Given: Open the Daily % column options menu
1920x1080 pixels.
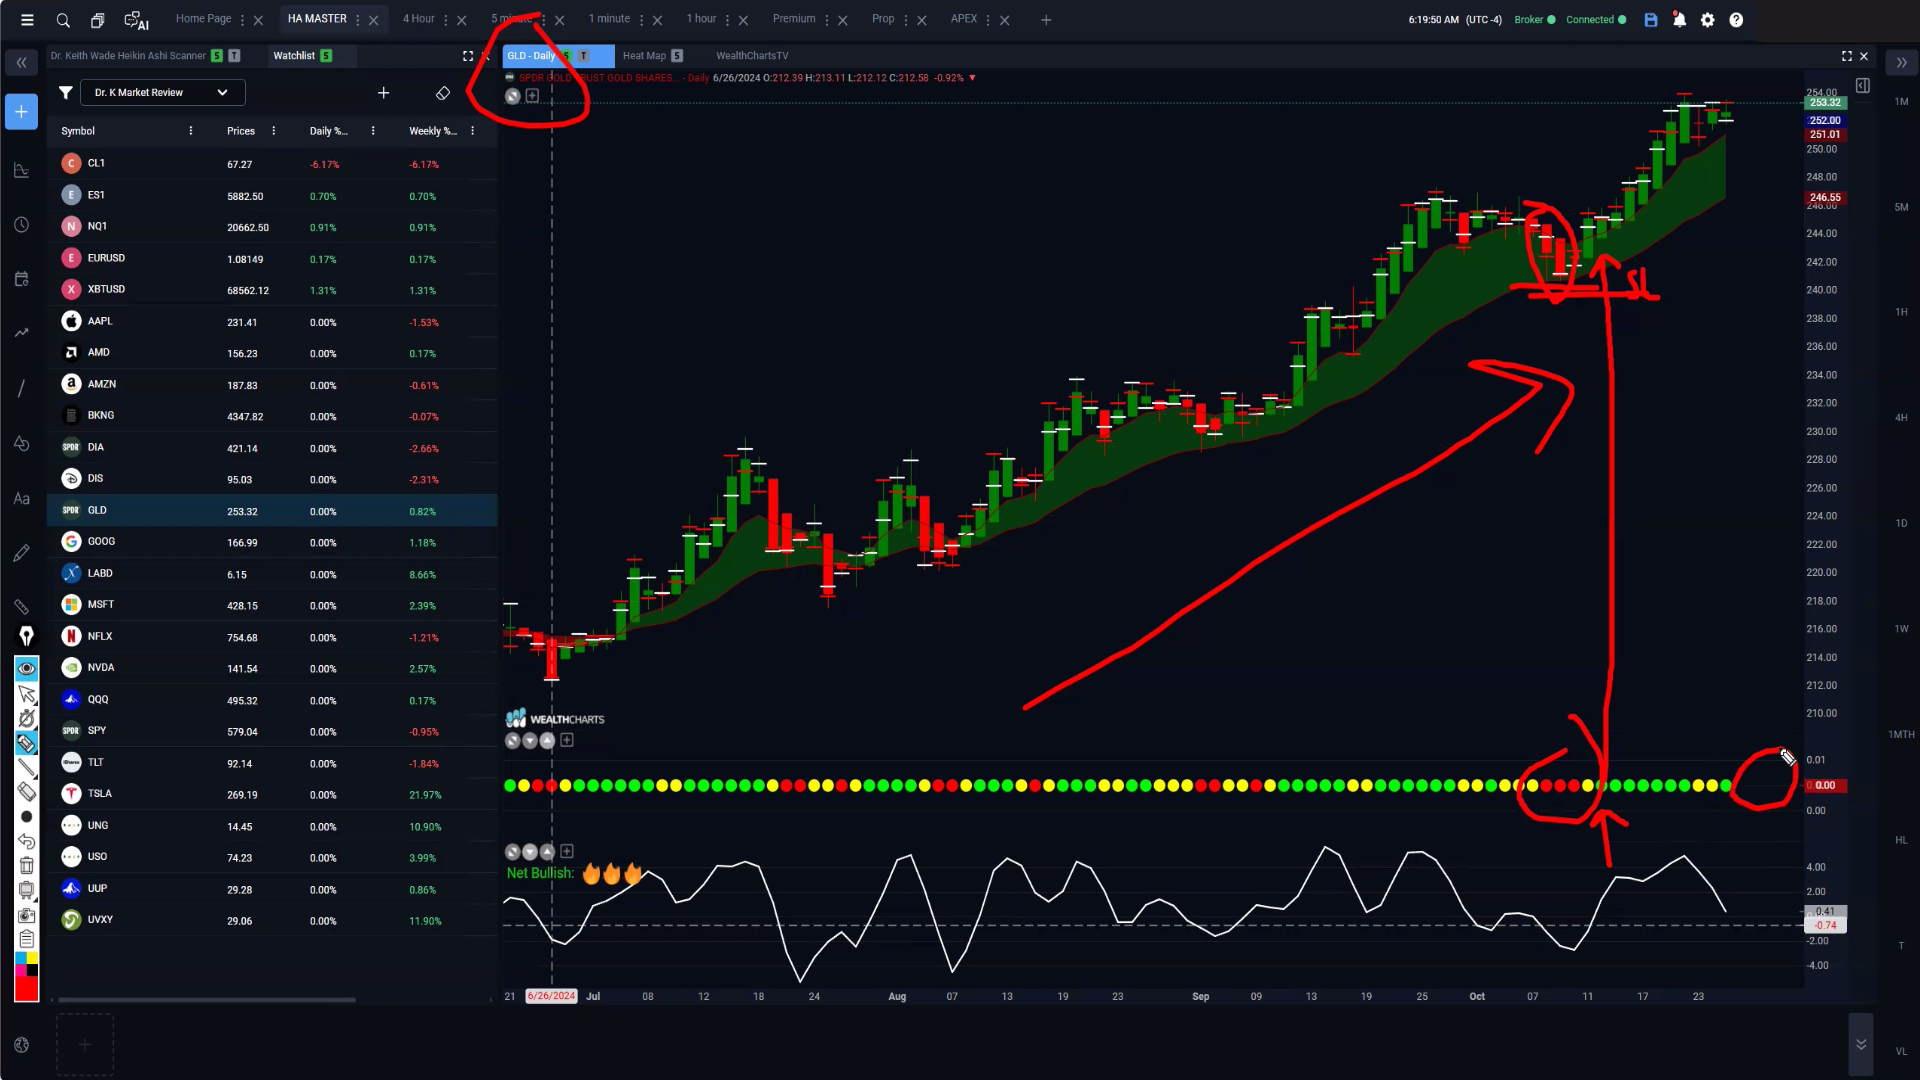Looking at the screenshot, I should [x=373, y=131].
